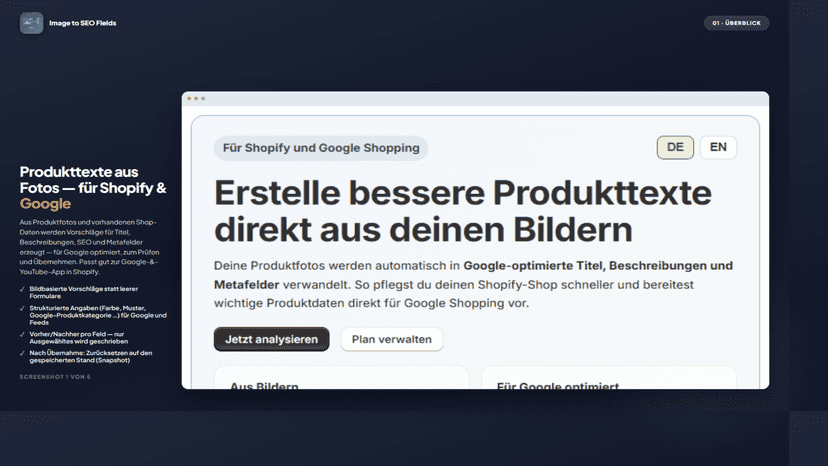Screen dimensions: 828x466
Task: Click heading 'Erstelle bessere Produkttexte direkt aus deinen Bildern'
Action: tap(463, 211)
